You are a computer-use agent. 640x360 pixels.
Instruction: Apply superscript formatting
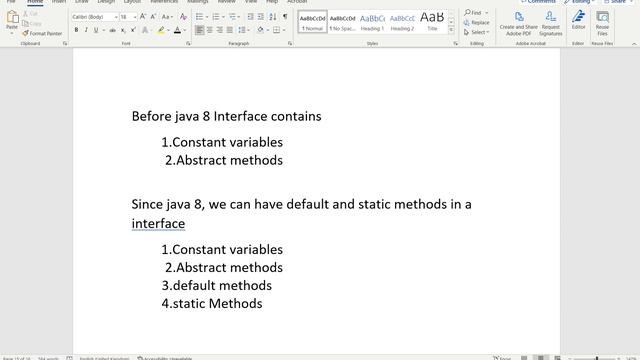click(133, 30)
